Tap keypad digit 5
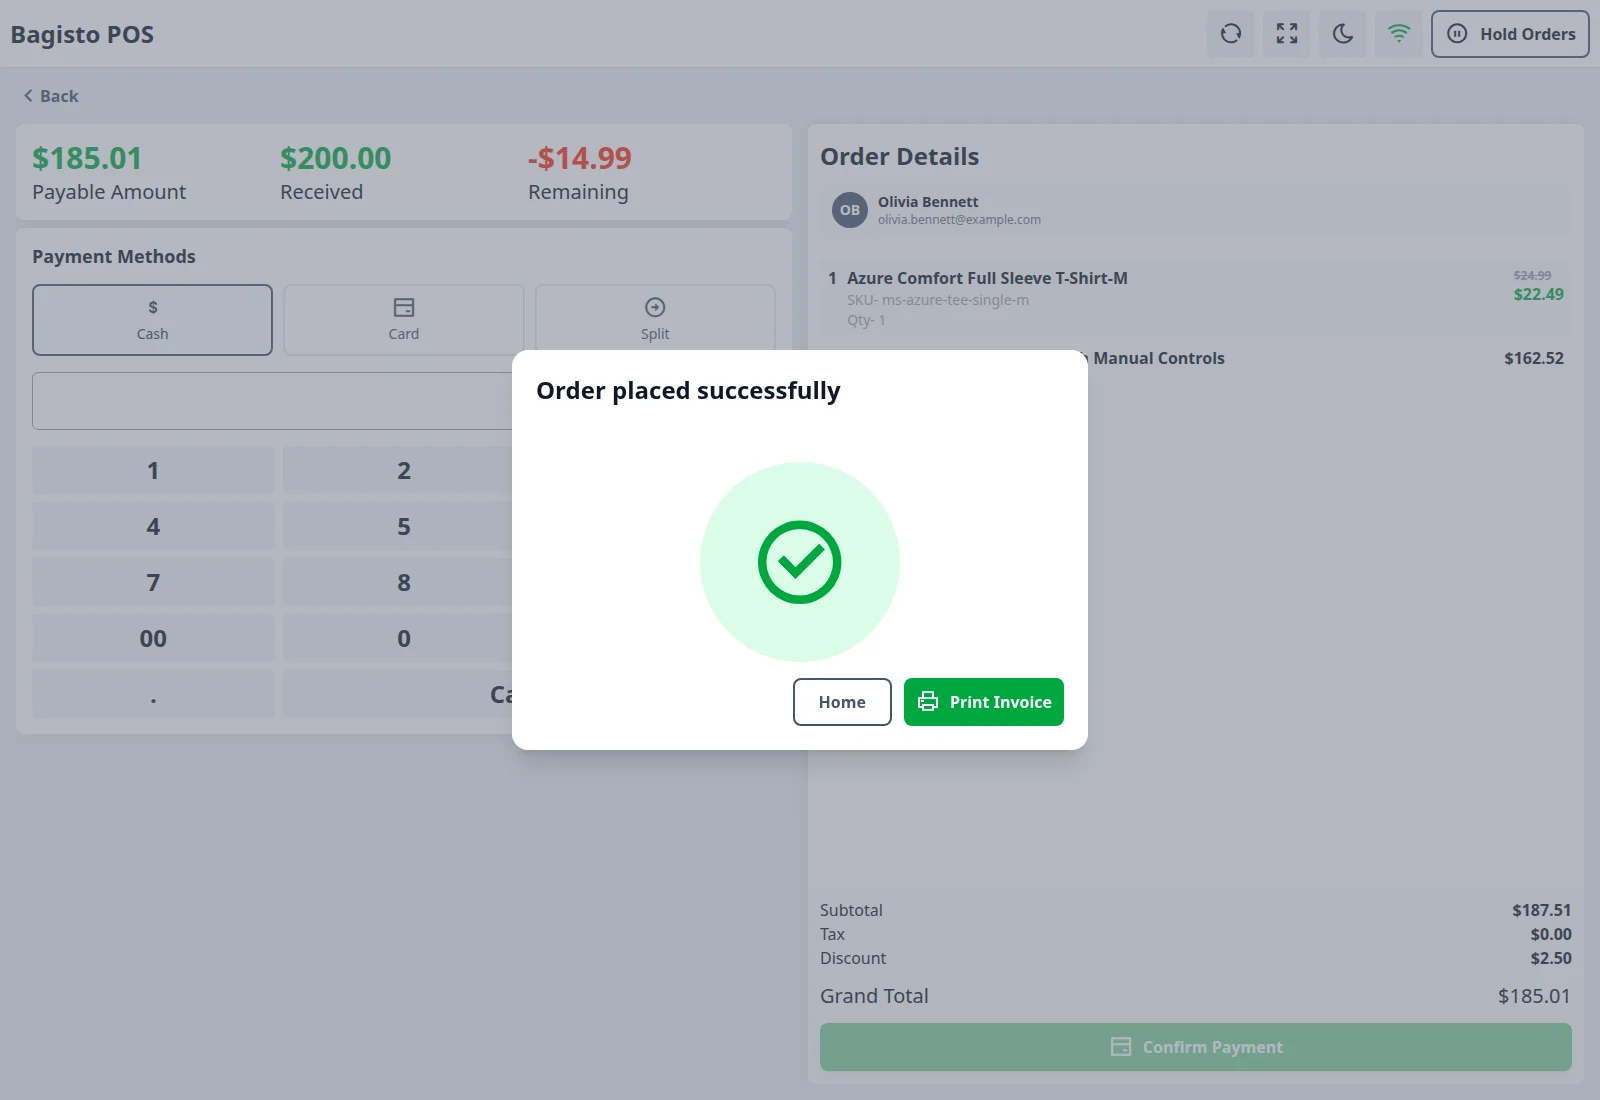Viewport: 1600px width, 1100px height. [x=404, y=526]
